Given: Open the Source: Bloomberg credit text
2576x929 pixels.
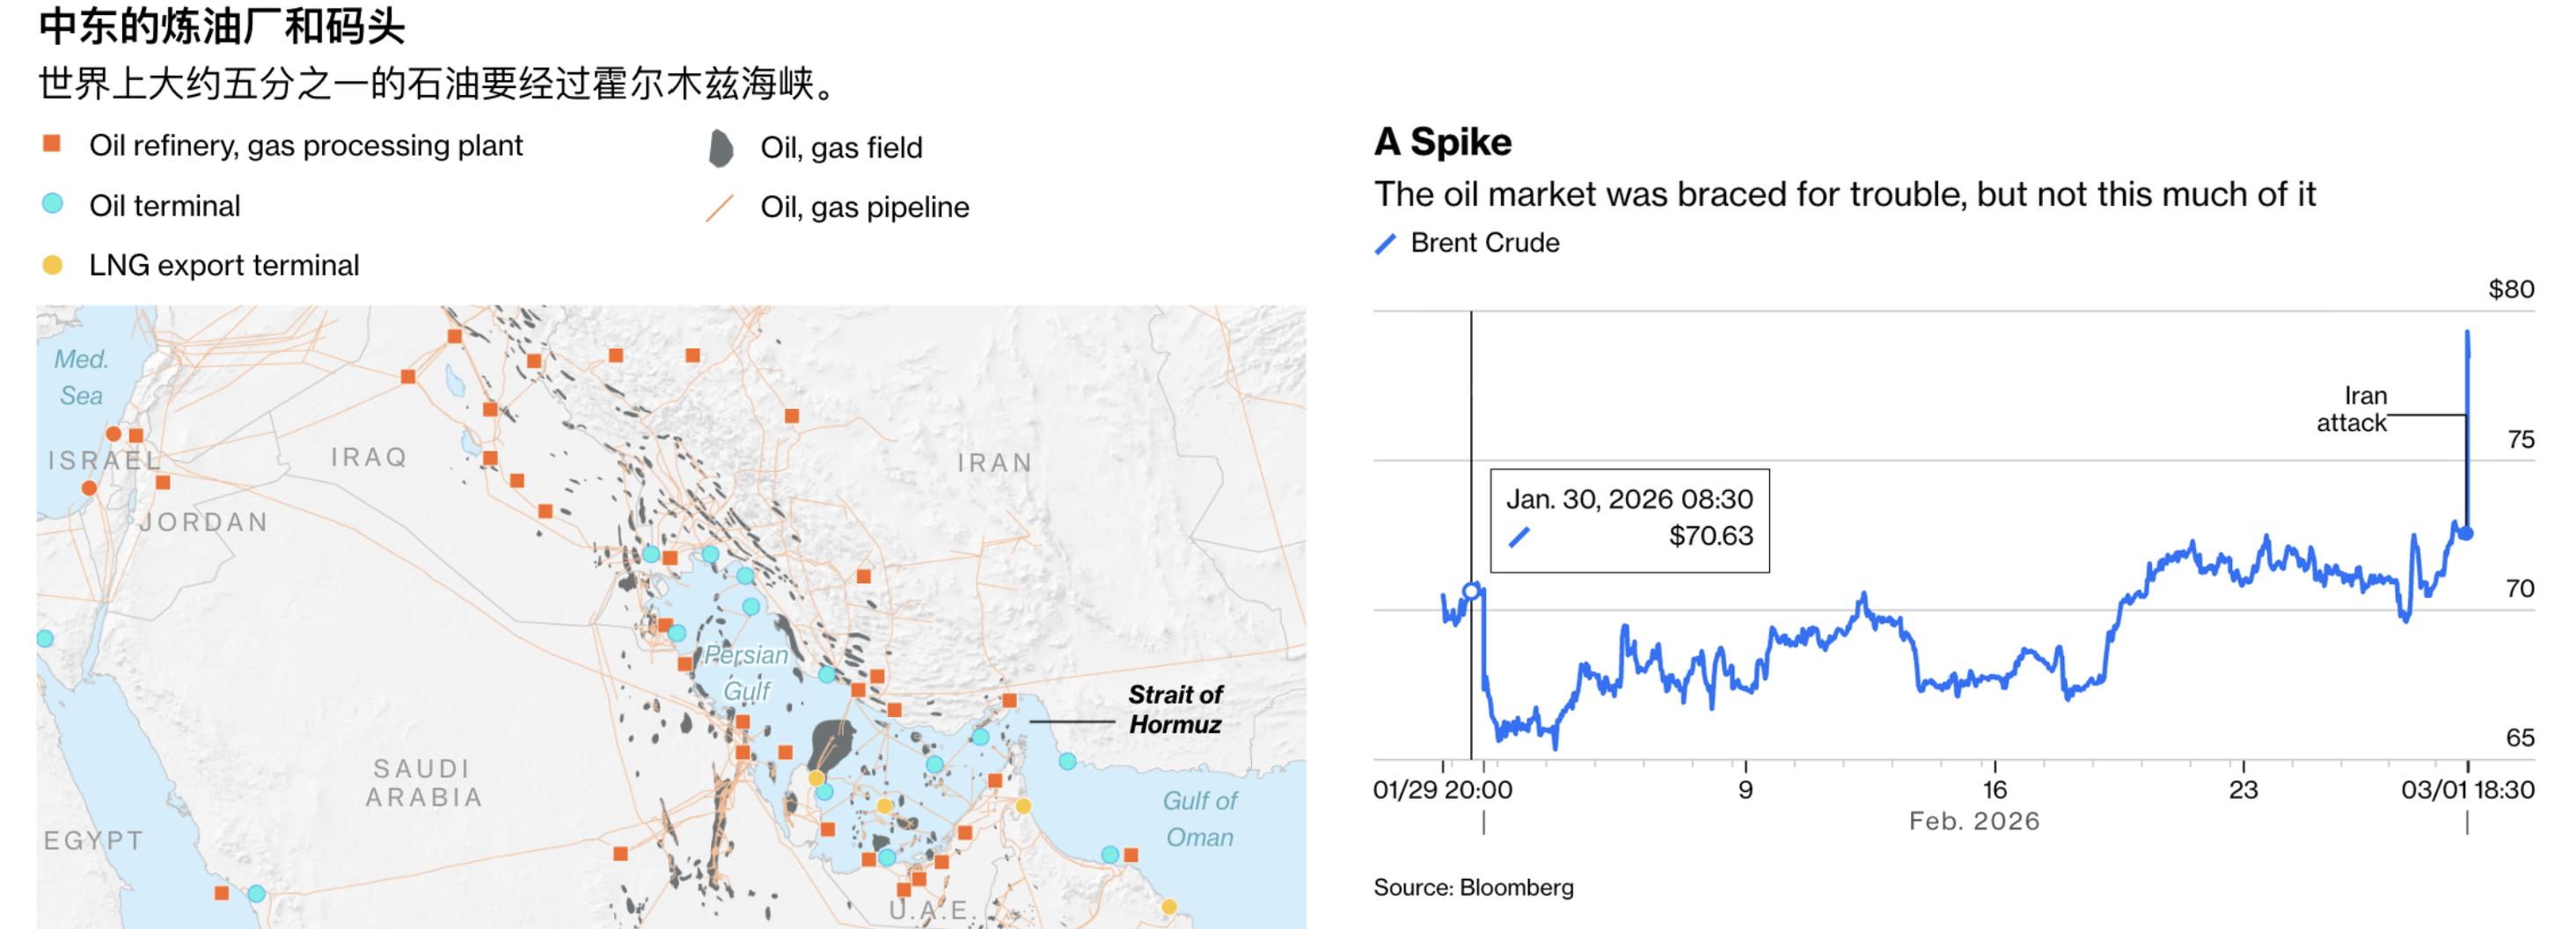Looking at the screenshot, I should point(1473,887).
